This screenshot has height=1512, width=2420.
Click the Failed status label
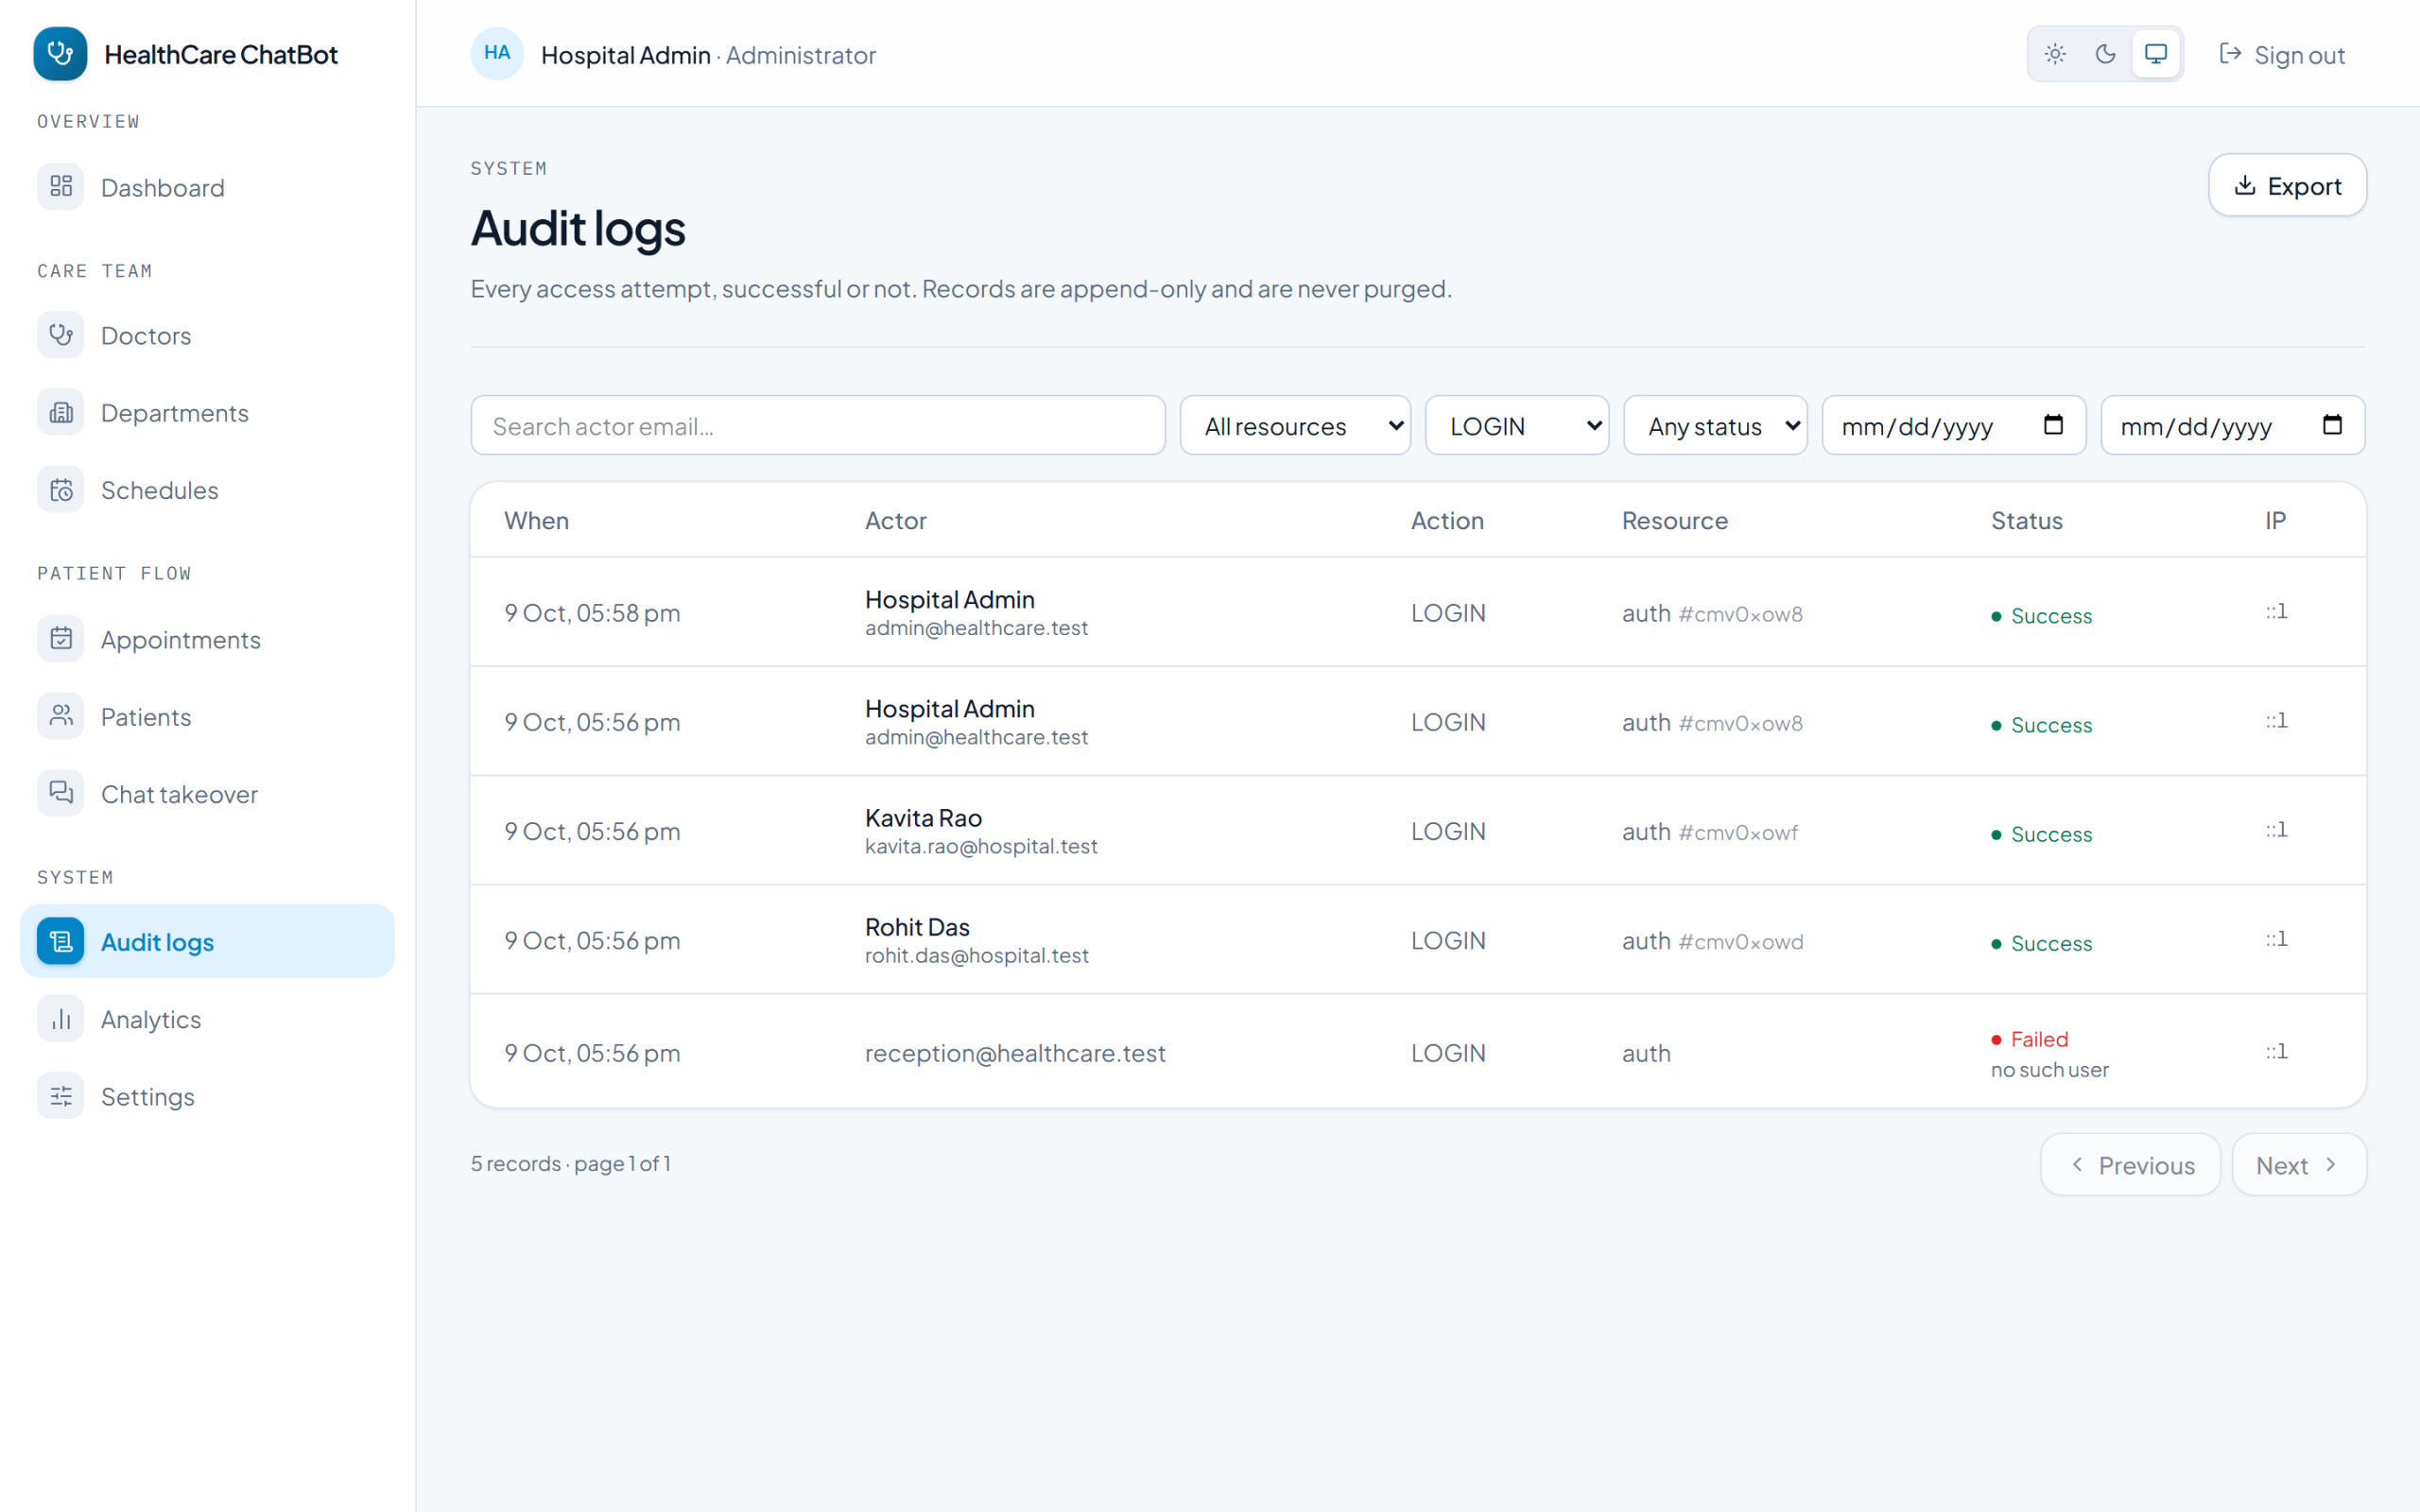tap(2039, 1039)
